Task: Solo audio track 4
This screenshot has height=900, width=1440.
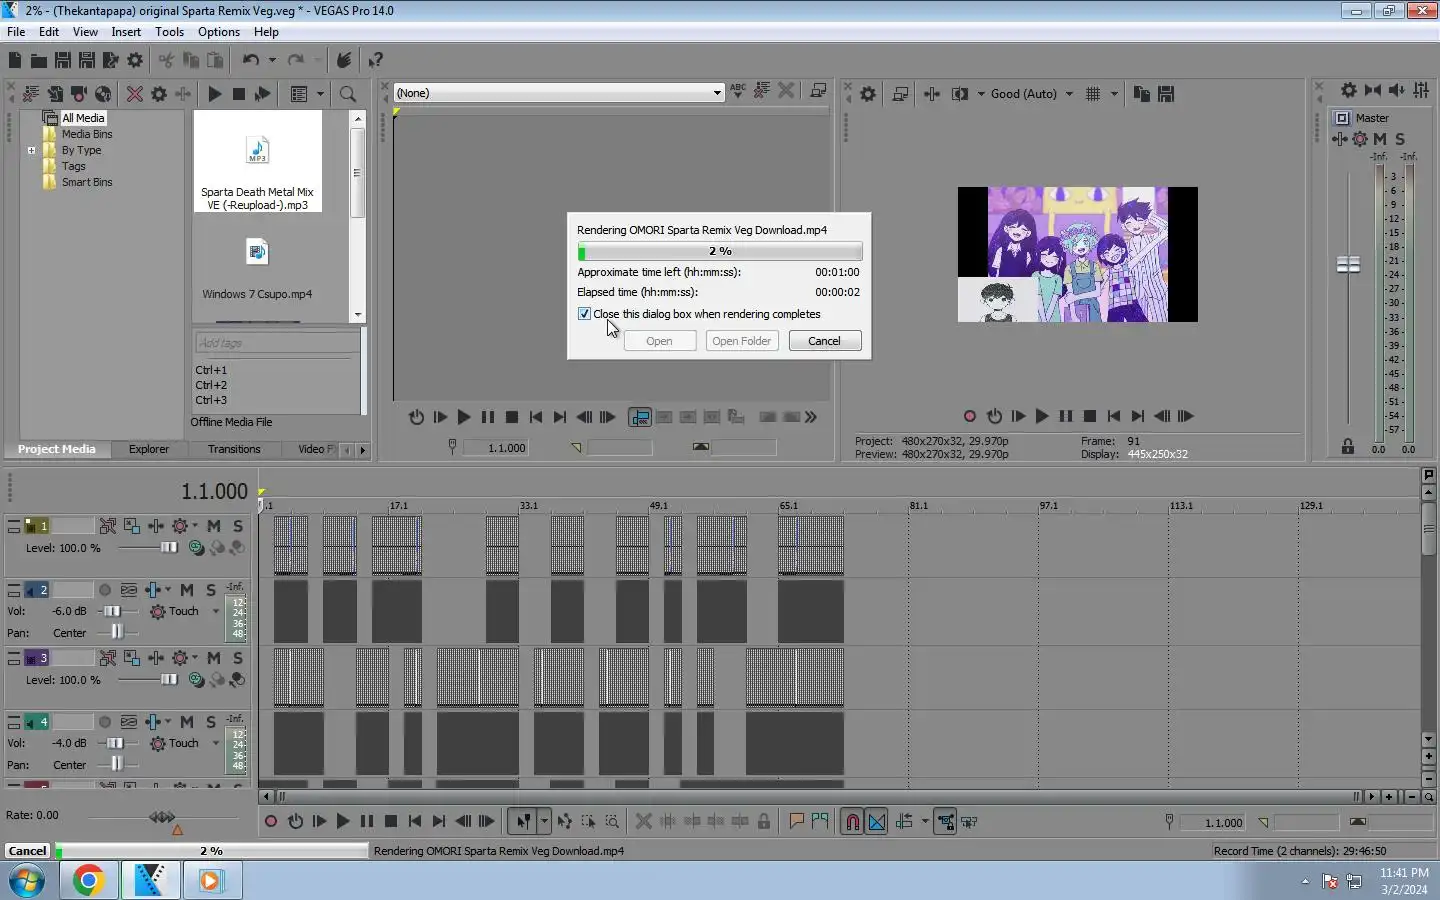Action: click(x=211, y=722)
